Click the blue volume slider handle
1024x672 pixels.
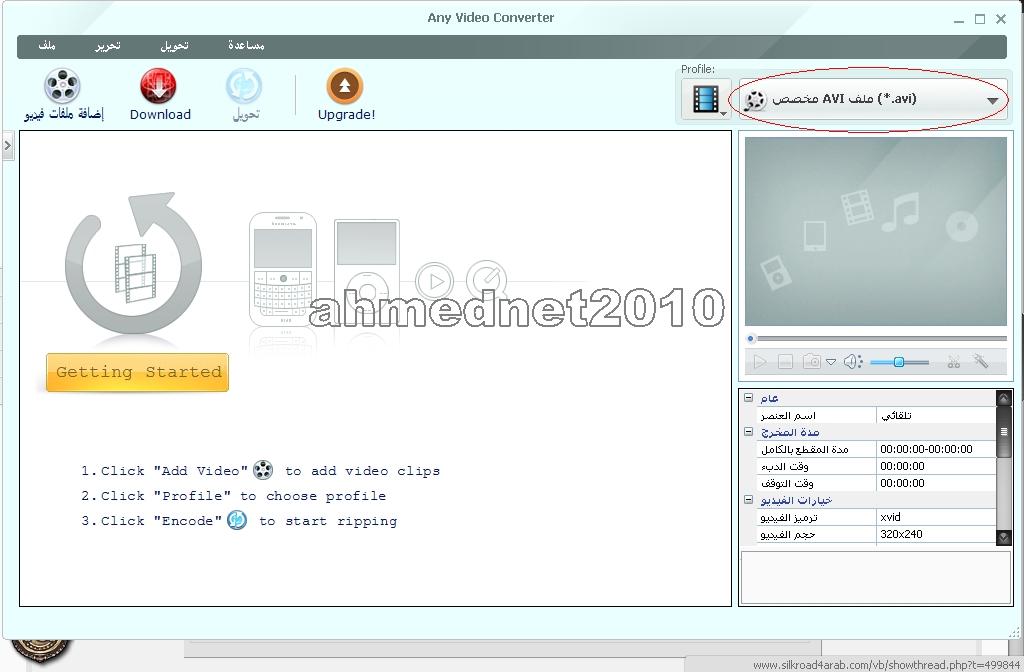[899, 362]
